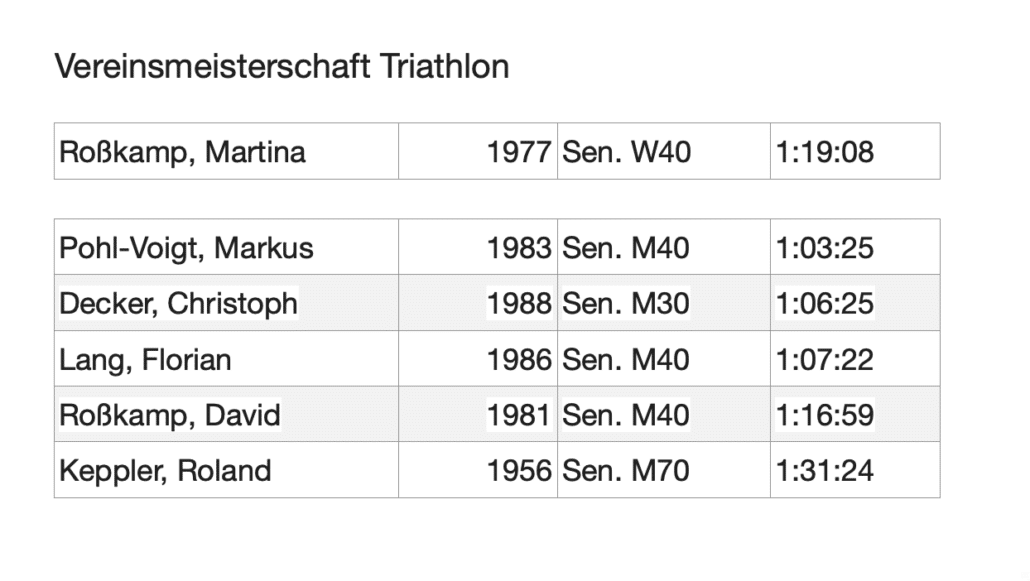Click the Sen. M70 category cell
1030x581 pixels.
click(663, 470)
